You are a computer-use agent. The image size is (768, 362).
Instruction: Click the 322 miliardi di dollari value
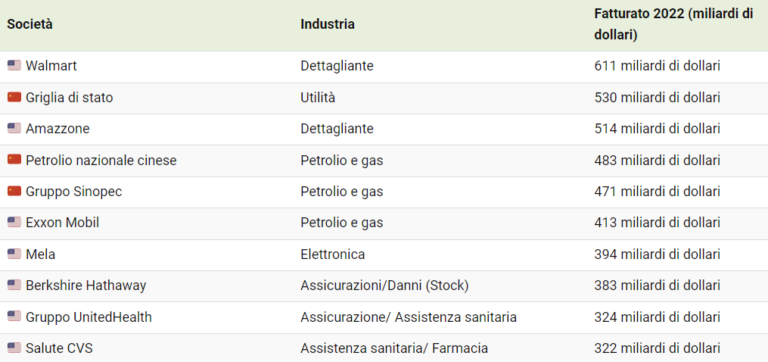[x=657, y=348]
